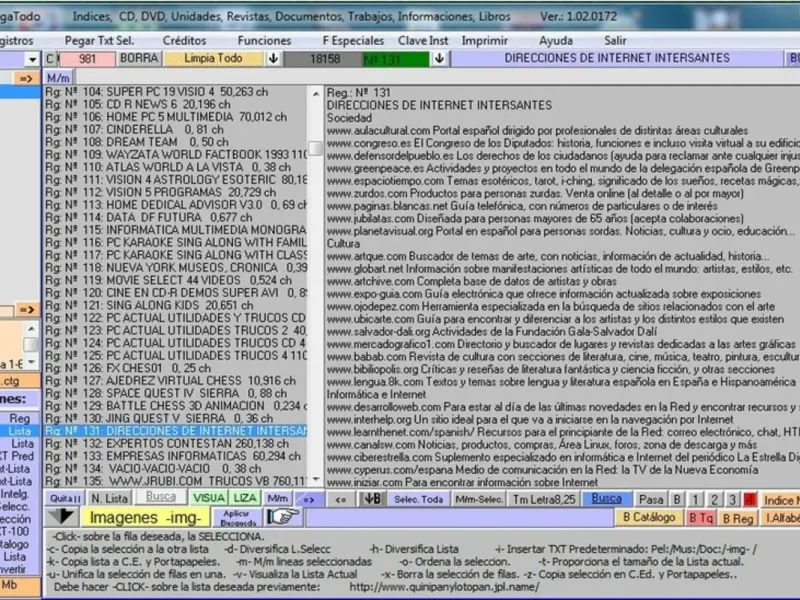
Task: Click the M/m-Selec. button
Action: tap(479, 499)
